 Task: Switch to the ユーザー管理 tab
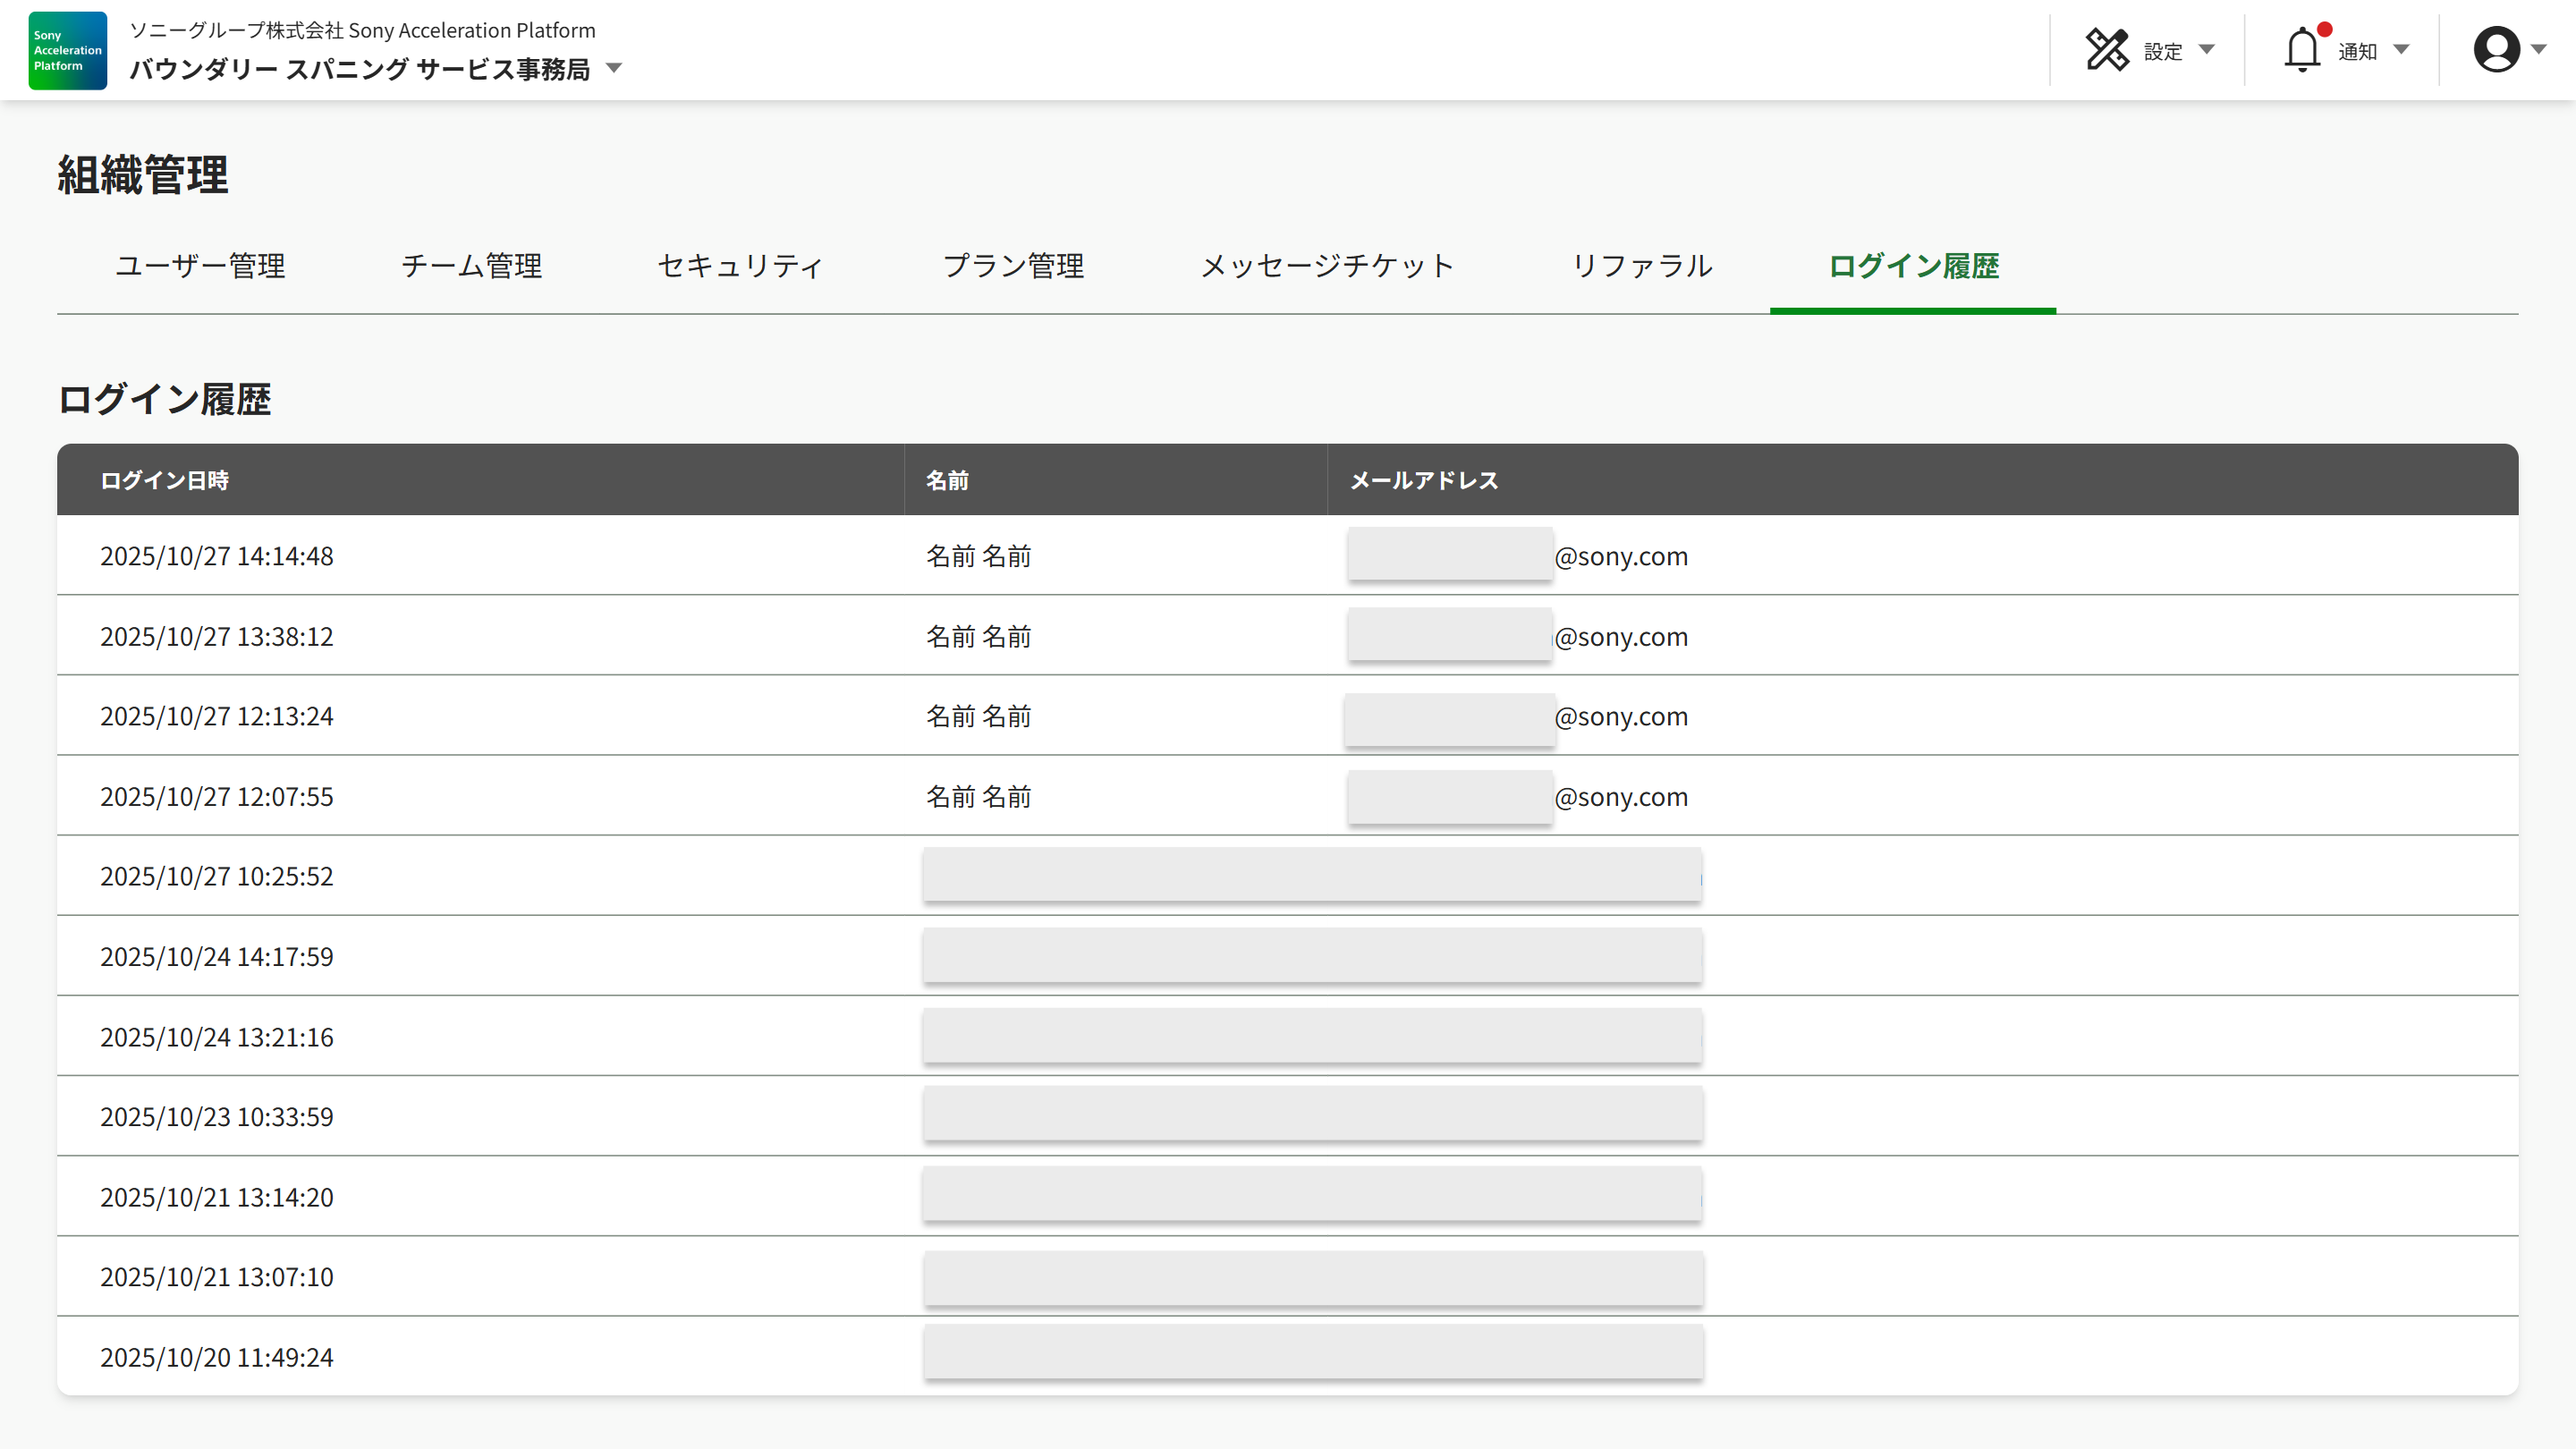tap(200, 266)
